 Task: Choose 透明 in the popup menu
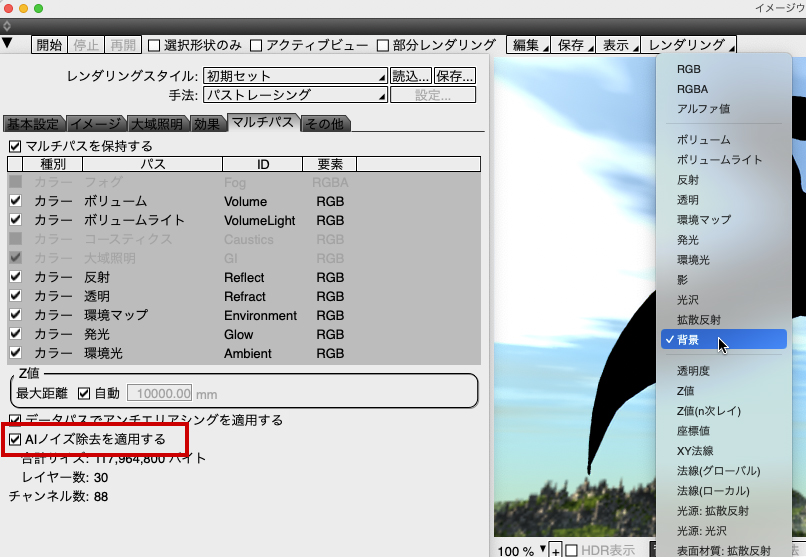tap(724, 200)
